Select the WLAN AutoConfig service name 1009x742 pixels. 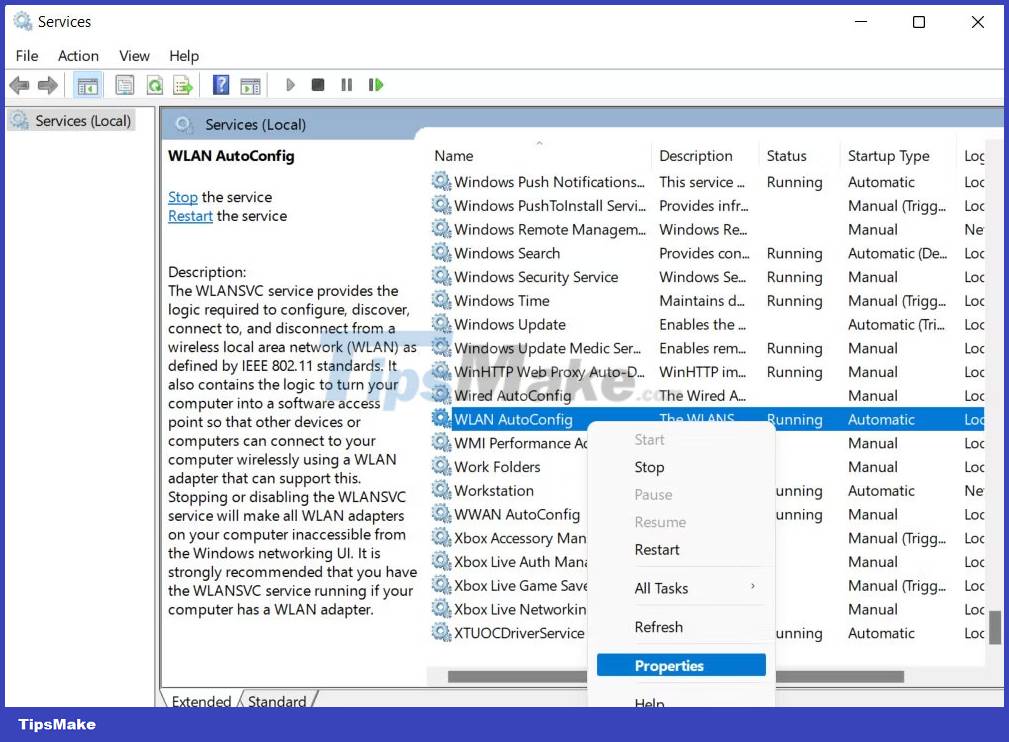point(514,420)
